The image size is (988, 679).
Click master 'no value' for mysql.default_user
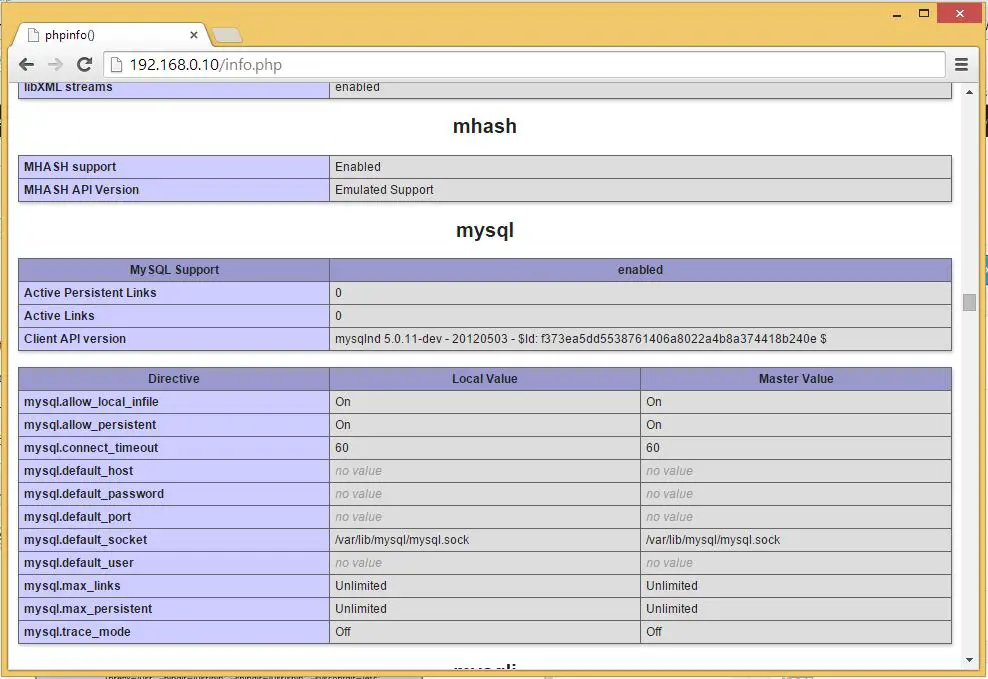point(669,562)
